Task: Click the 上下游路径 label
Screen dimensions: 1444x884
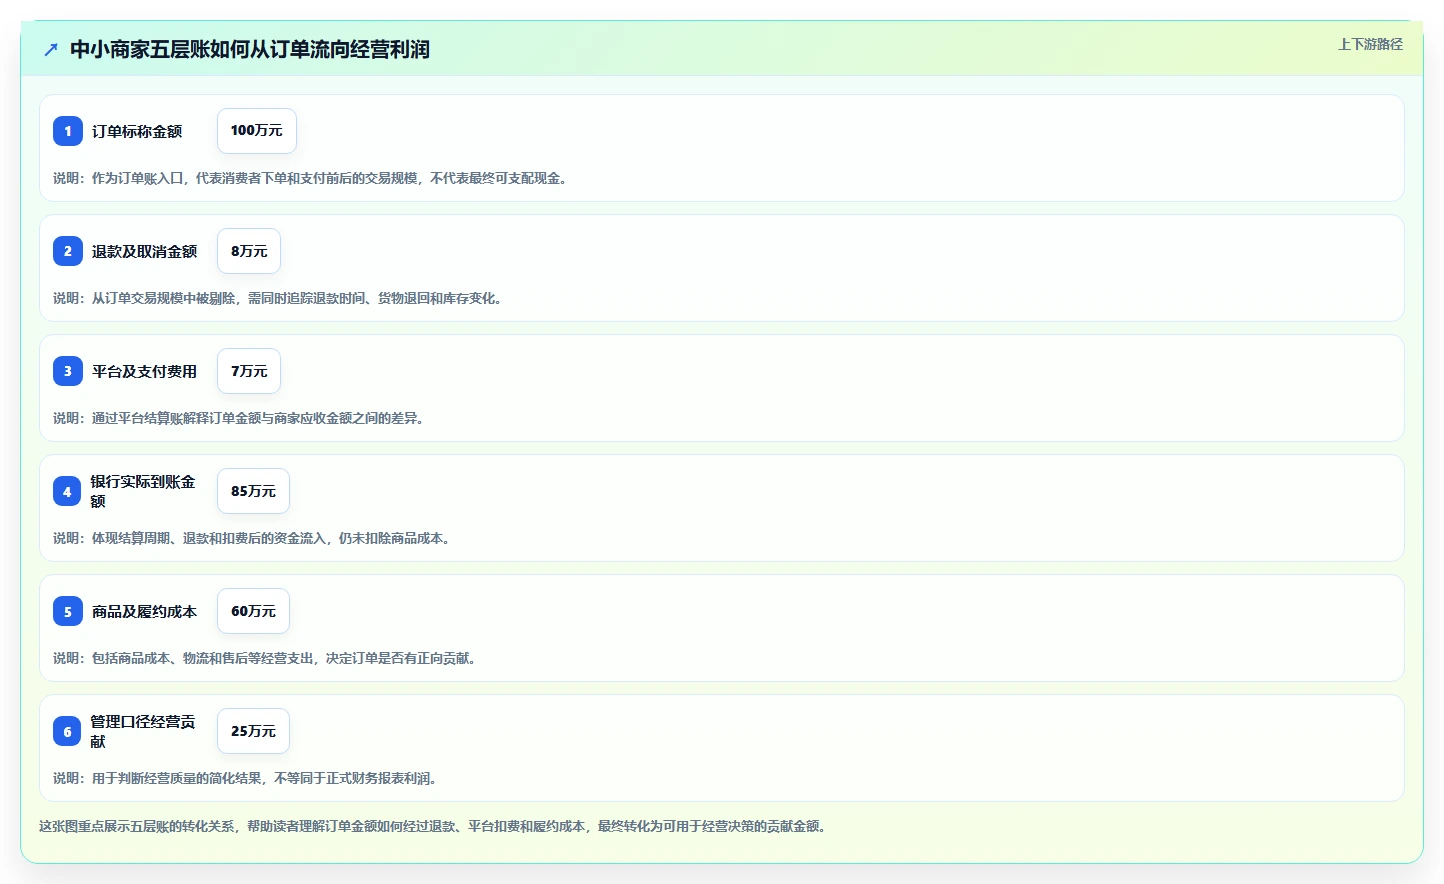Action: [1370, 44]
